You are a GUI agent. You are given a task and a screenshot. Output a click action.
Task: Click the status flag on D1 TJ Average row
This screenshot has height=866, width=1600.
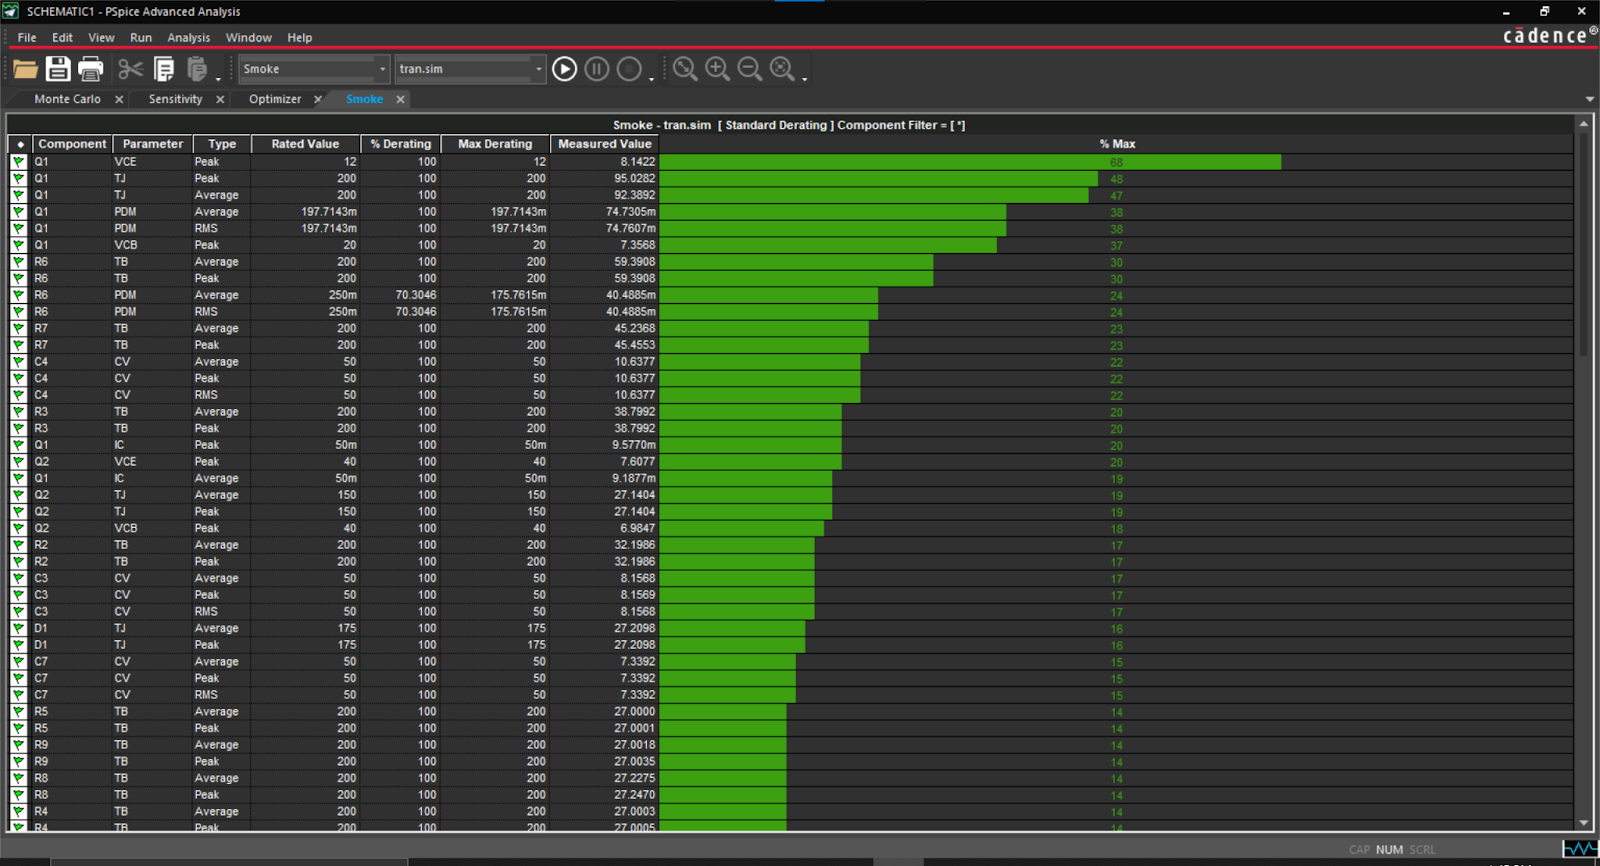[19, 628]
